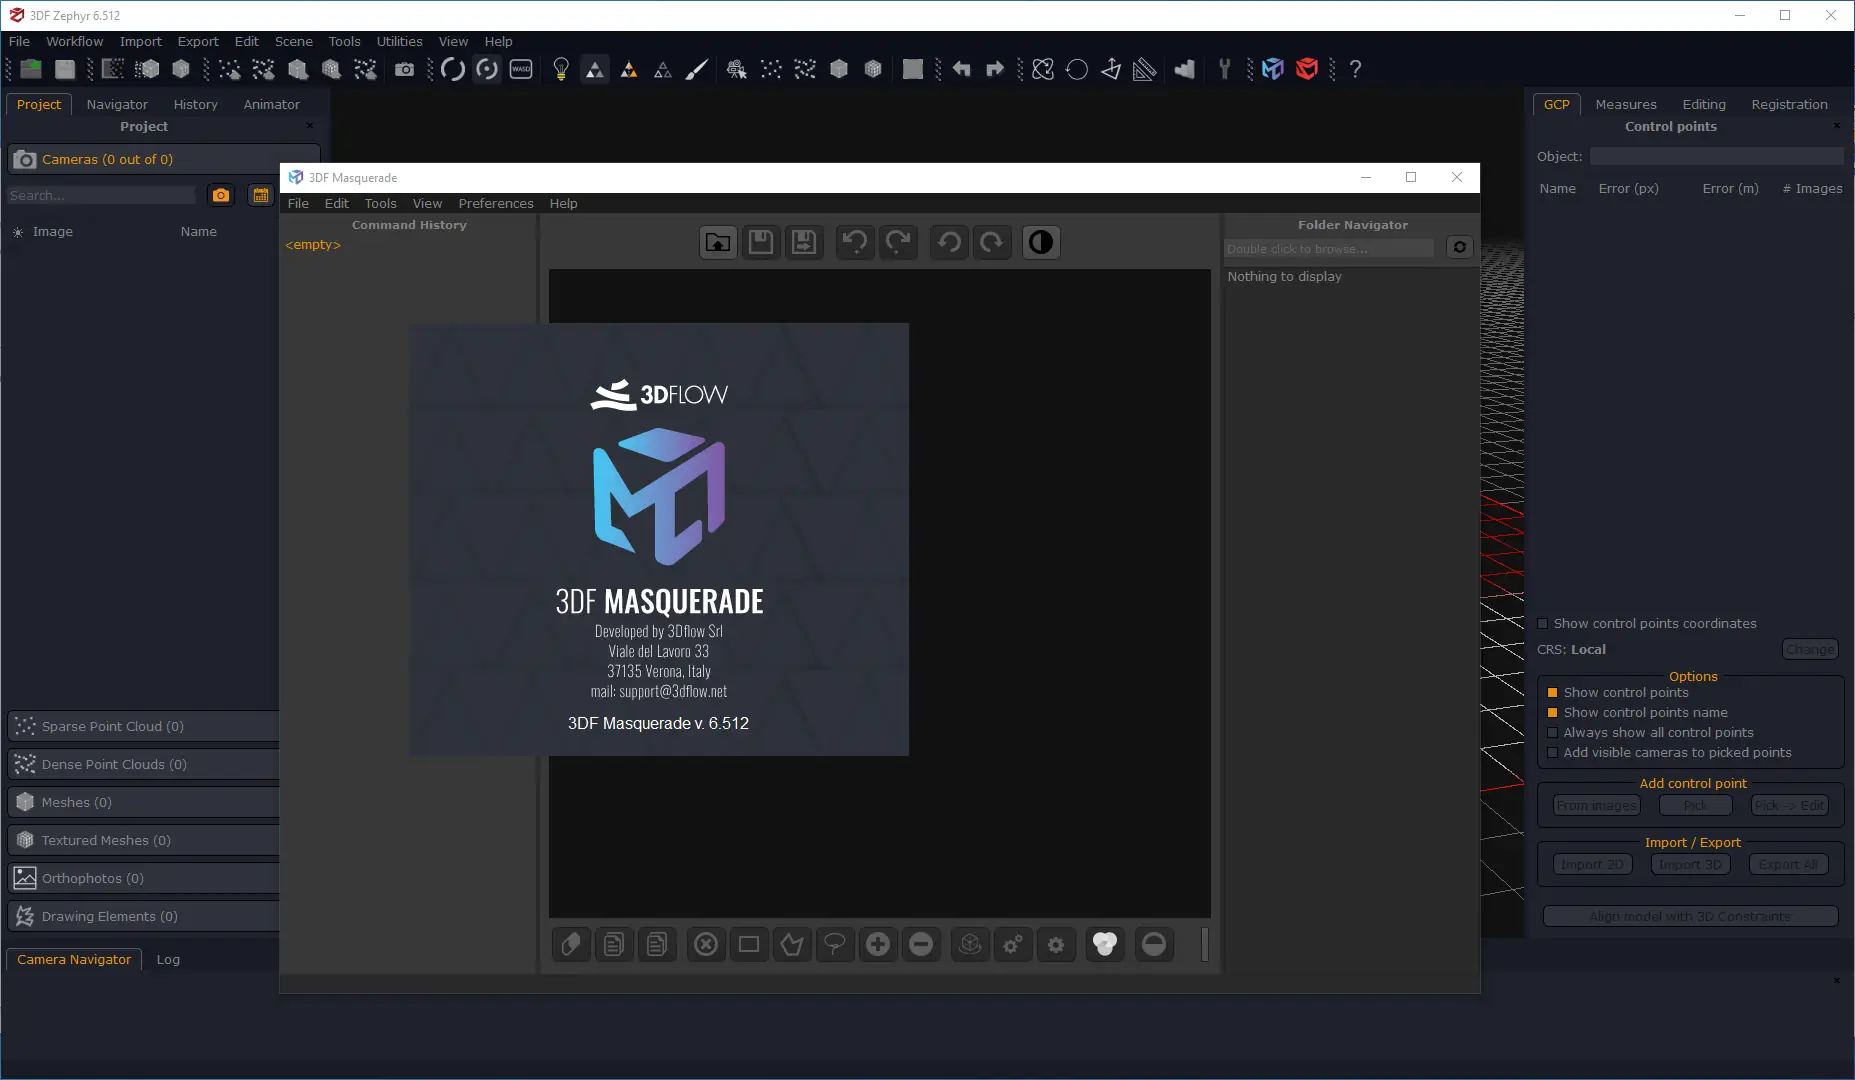
Task: Click the minus subtract-from-mask icon
Action: pos(921,944)
